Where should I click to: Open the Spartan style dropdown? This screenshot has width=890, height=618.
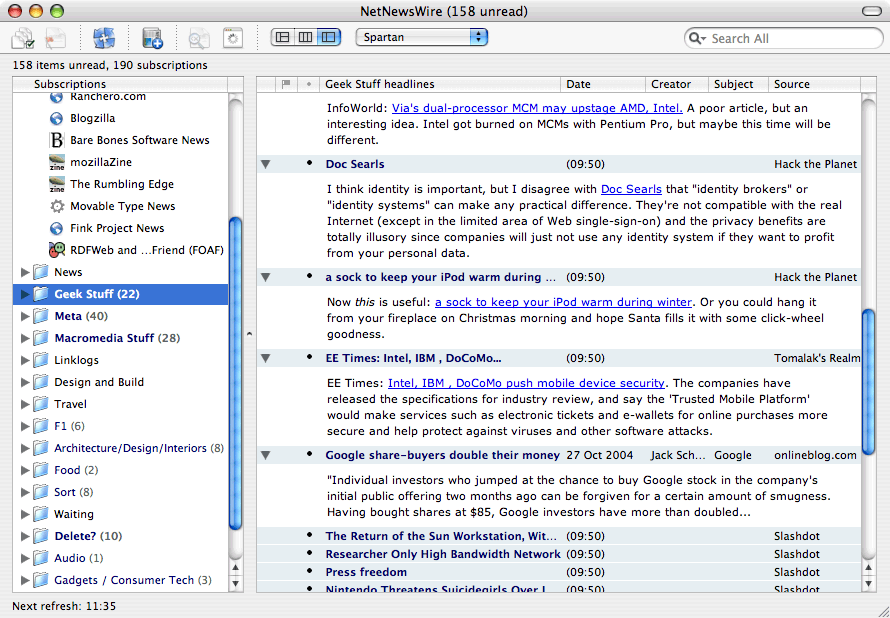(421, 37)
